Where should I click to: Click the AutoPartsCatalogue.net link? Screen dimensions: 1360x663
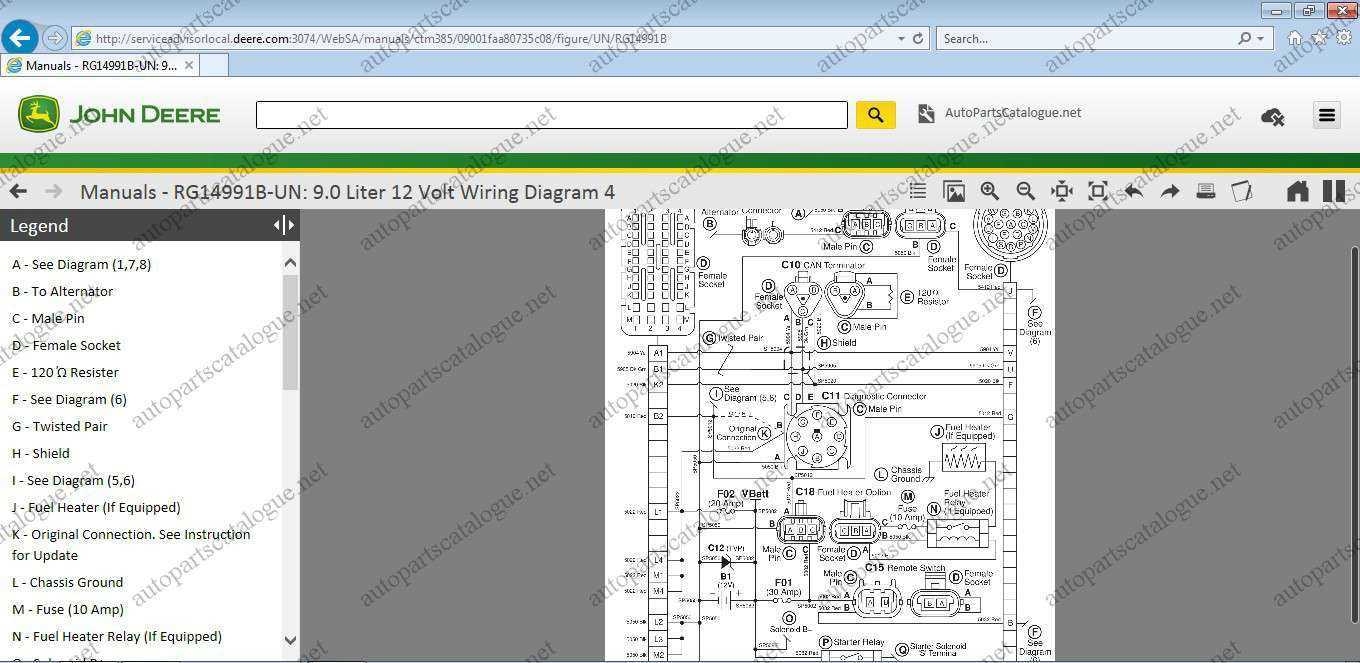1013,113
